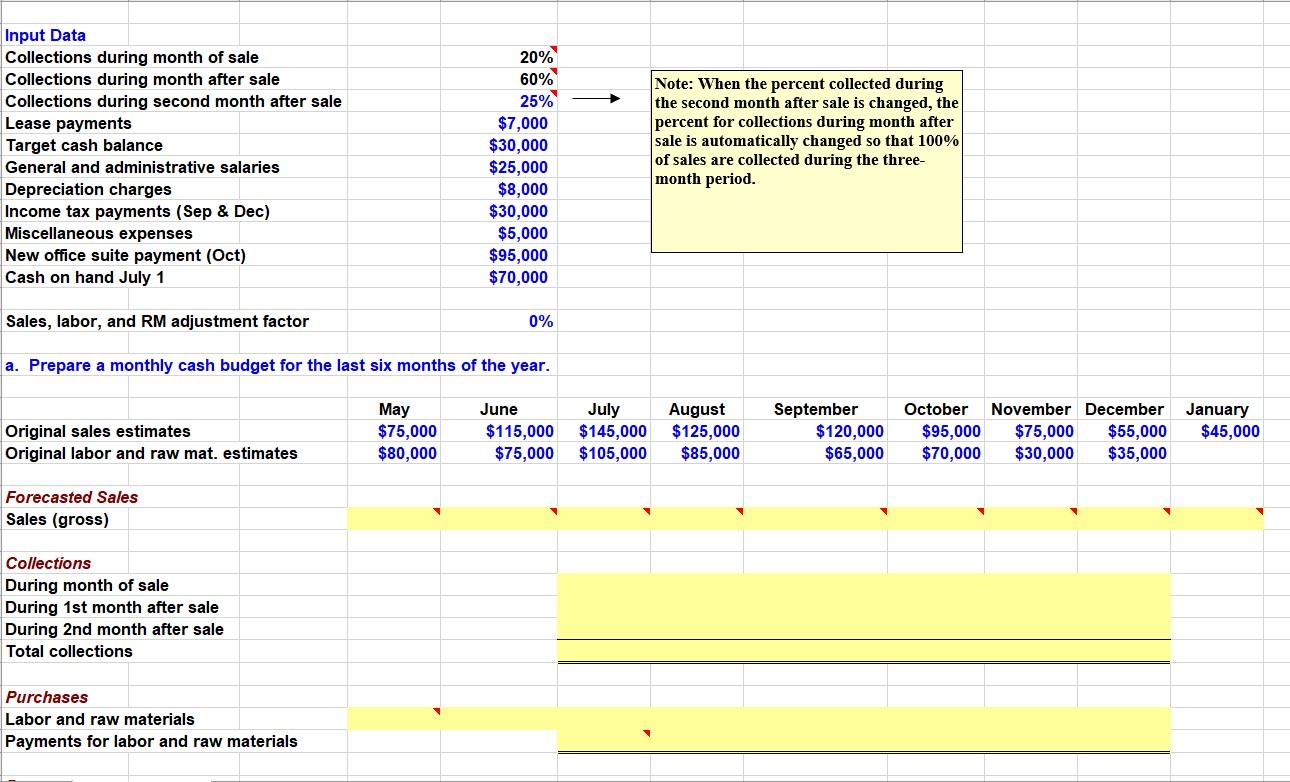Click "Original labor and raw mat. estimates" label
Viewport: 1290px width, 782px height.
(x=151, y=453)
